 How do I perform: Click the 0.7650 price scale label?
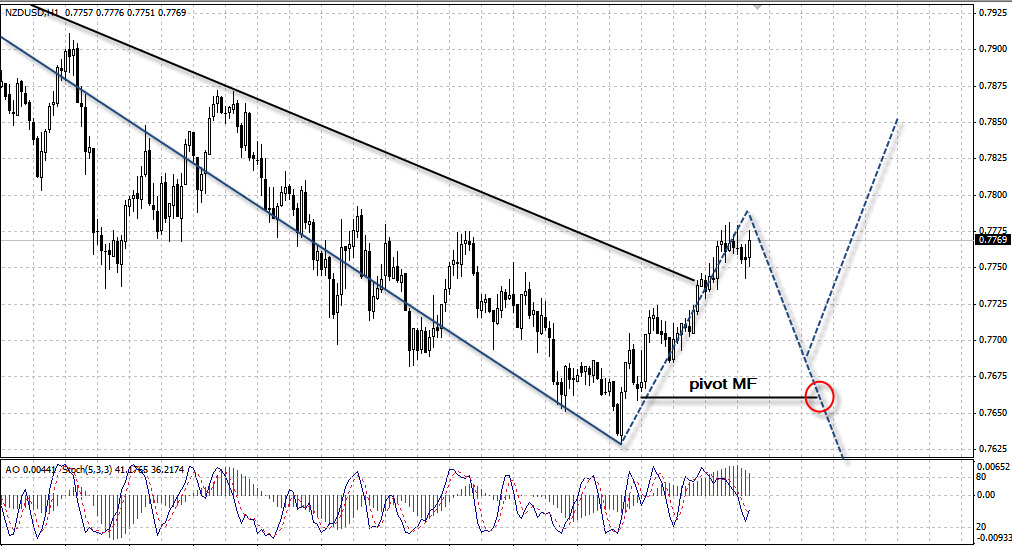click(x=992, y=413)
